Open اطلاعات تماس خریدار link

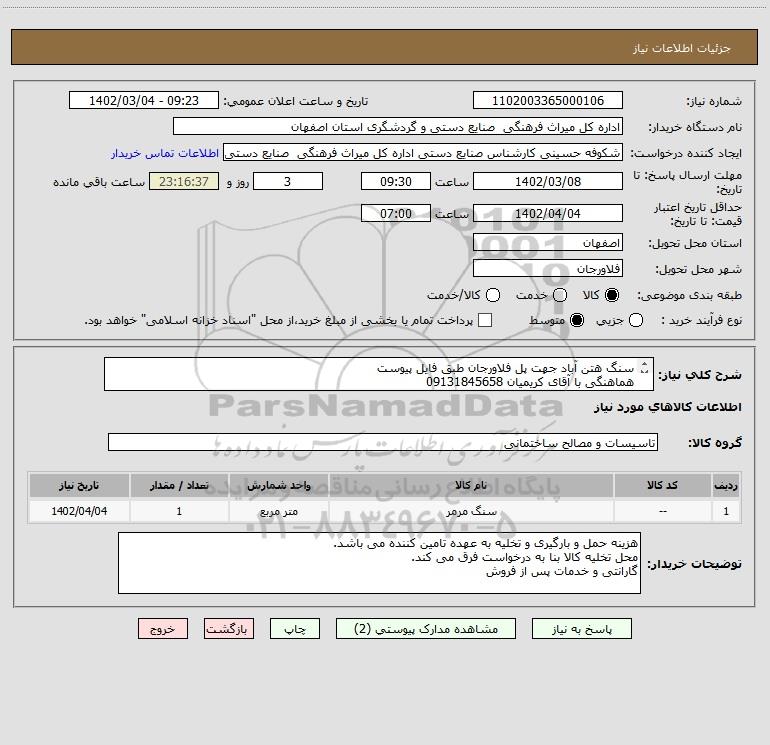(165, 153)
